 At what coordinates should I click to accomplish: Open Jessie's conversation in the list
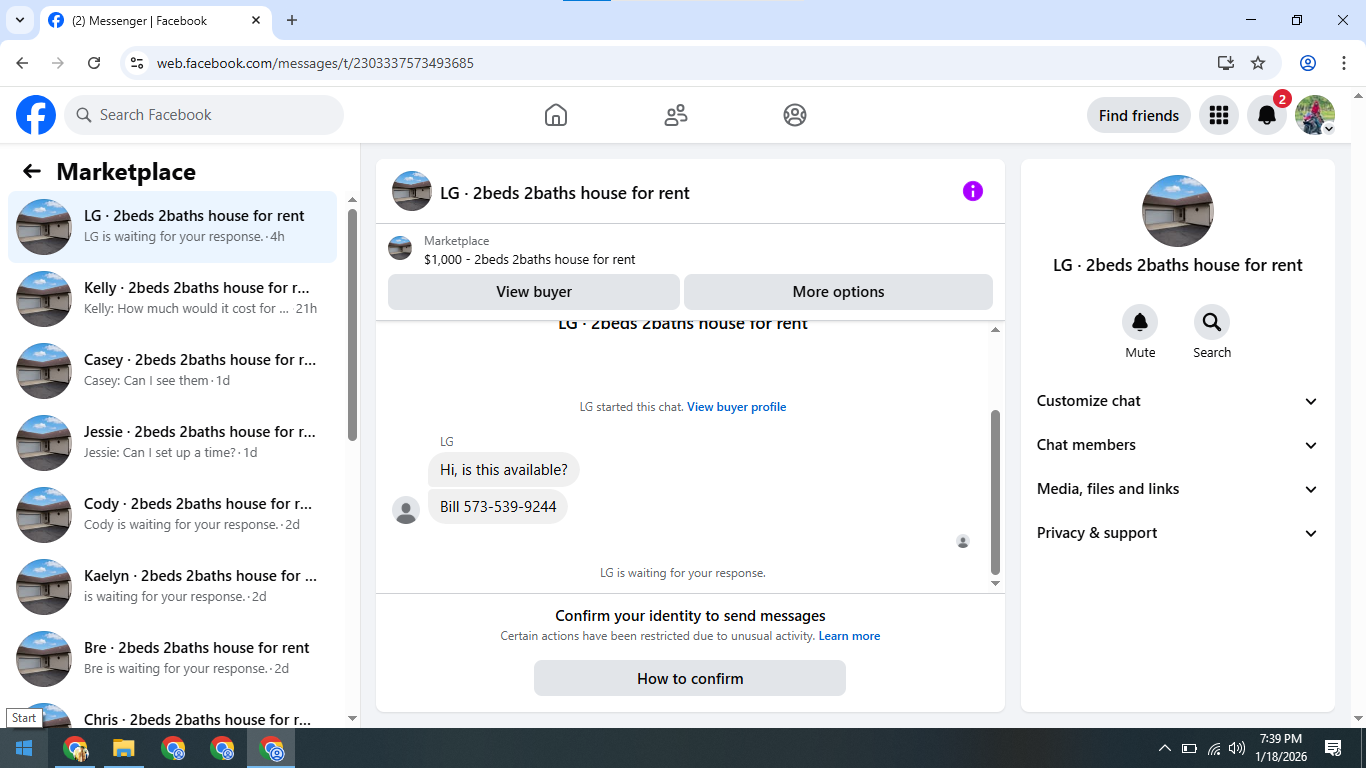point(173,443)
